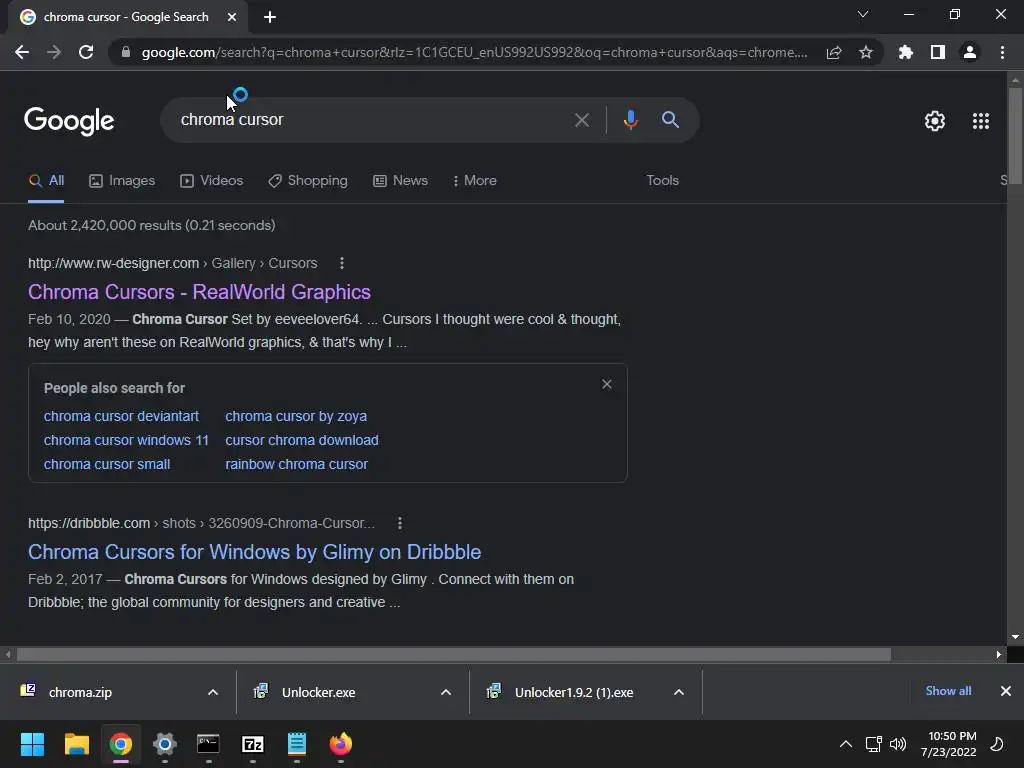The image size is (1024, 768).
Task: Share this page via the share icon
Action: pos(834,52)
